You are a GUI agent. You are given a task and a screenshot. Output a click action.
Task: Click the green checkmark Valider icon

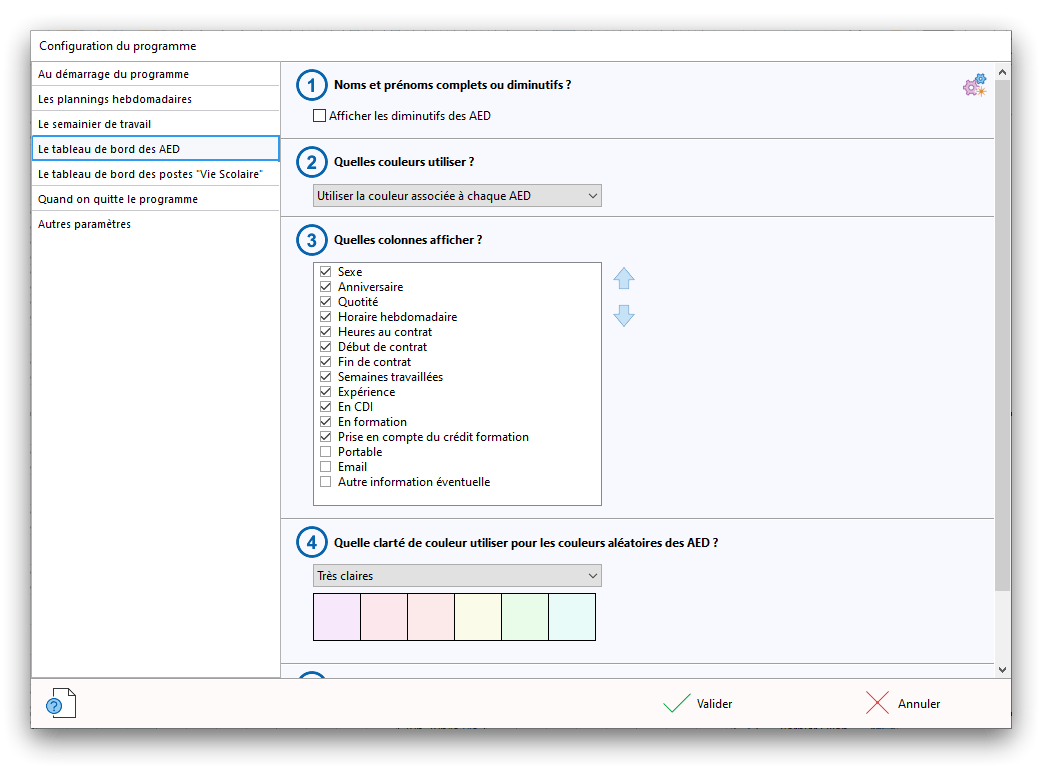677,704
